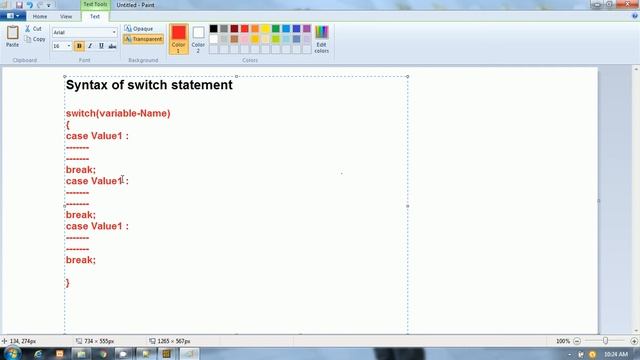Click vertical scrollbar down arrow
The width and height of the screenshot is (640, 360).
pyautogui.click(x=636, y=331)
